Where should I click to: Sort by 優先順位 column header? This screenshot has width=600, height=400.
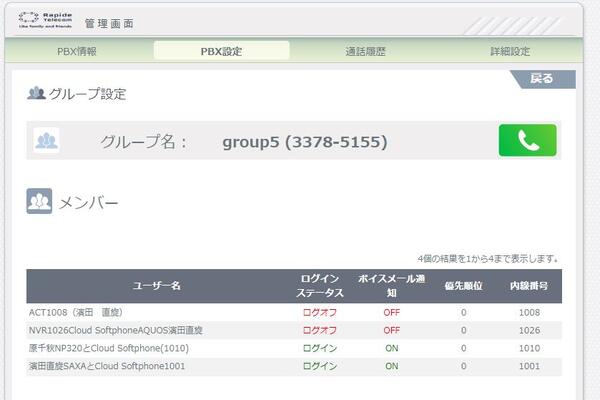tap(463, 286)
